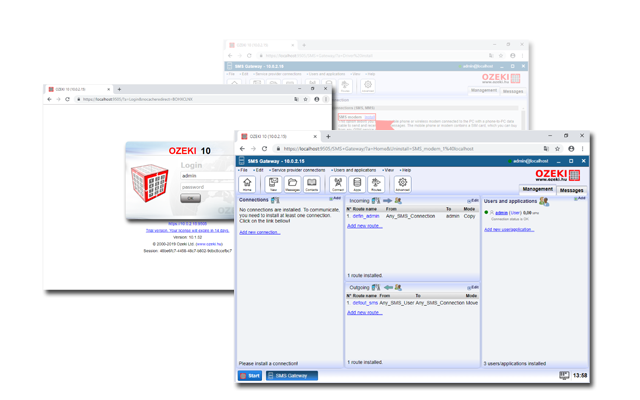Open new tab in front browser window

coord(328,136)
